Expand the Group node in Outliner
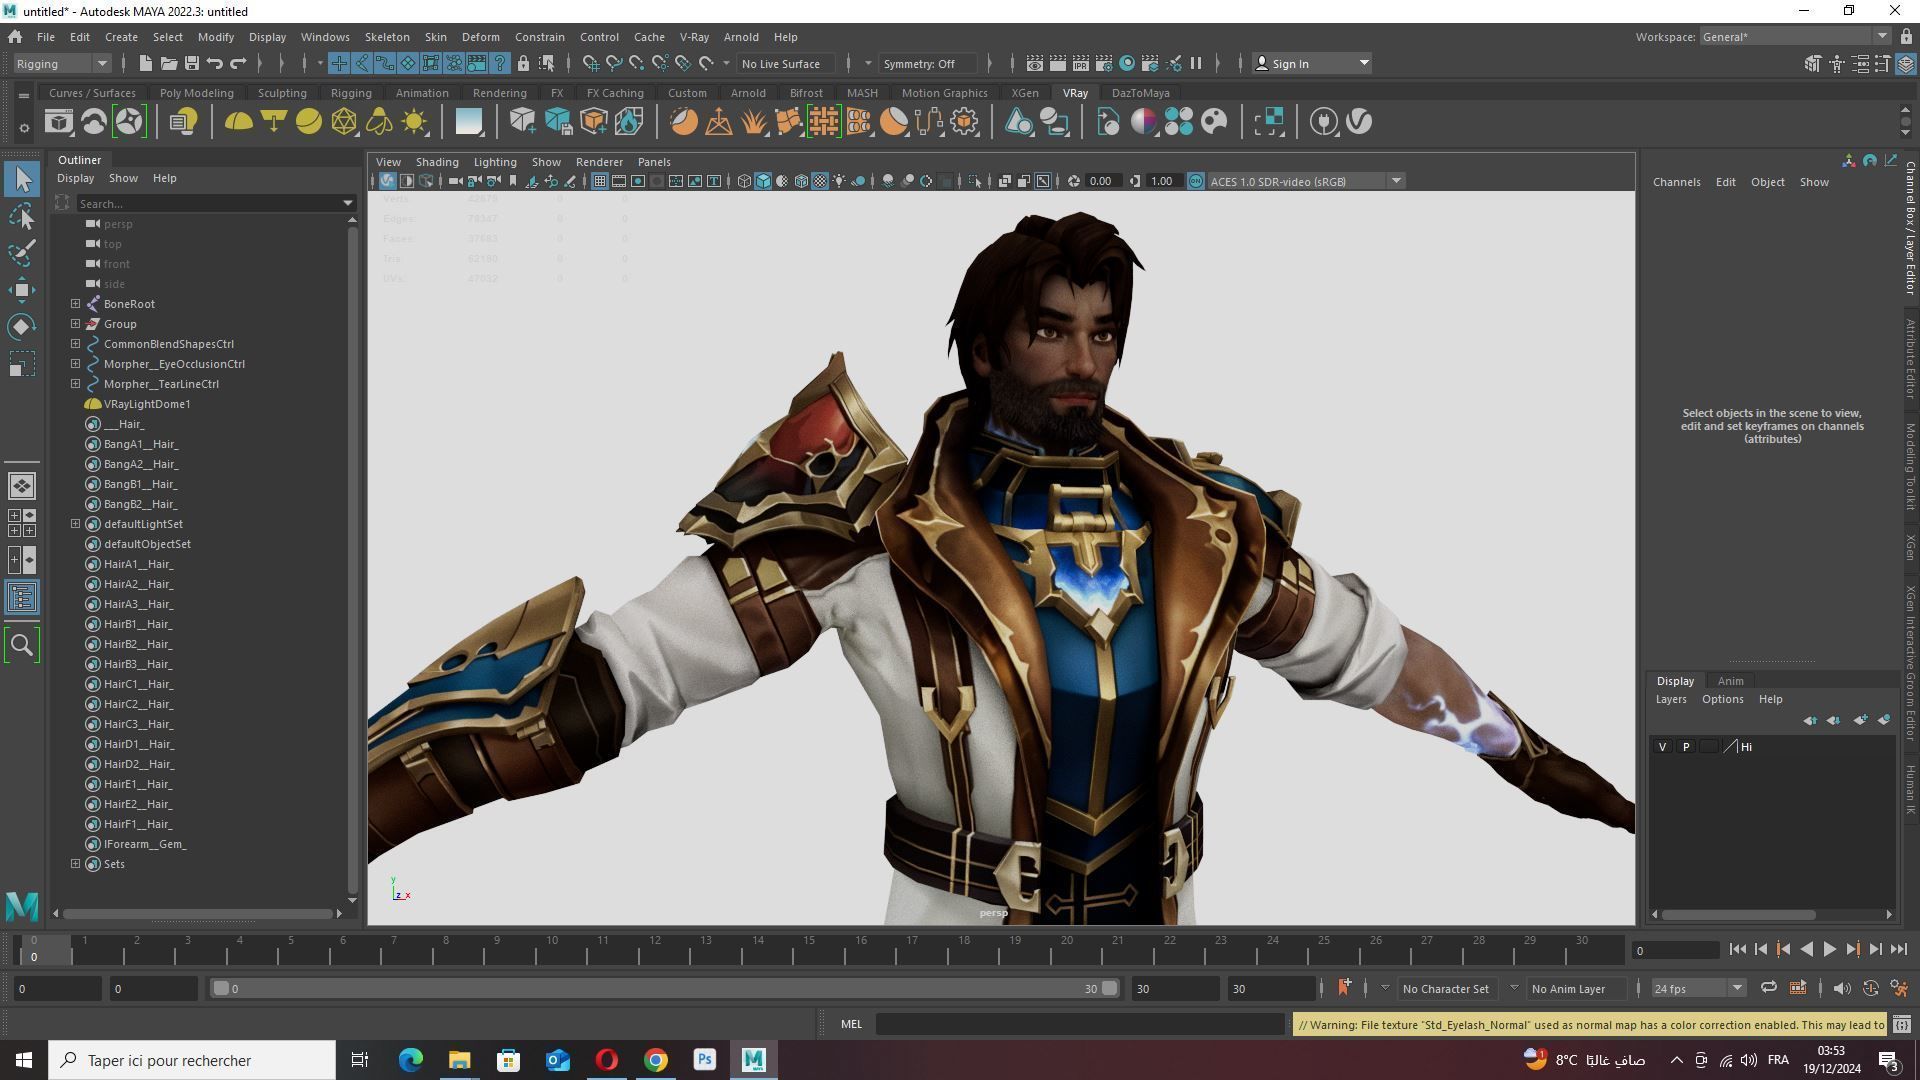This screenshot has height=1080, width=1920. click(76, 324)
